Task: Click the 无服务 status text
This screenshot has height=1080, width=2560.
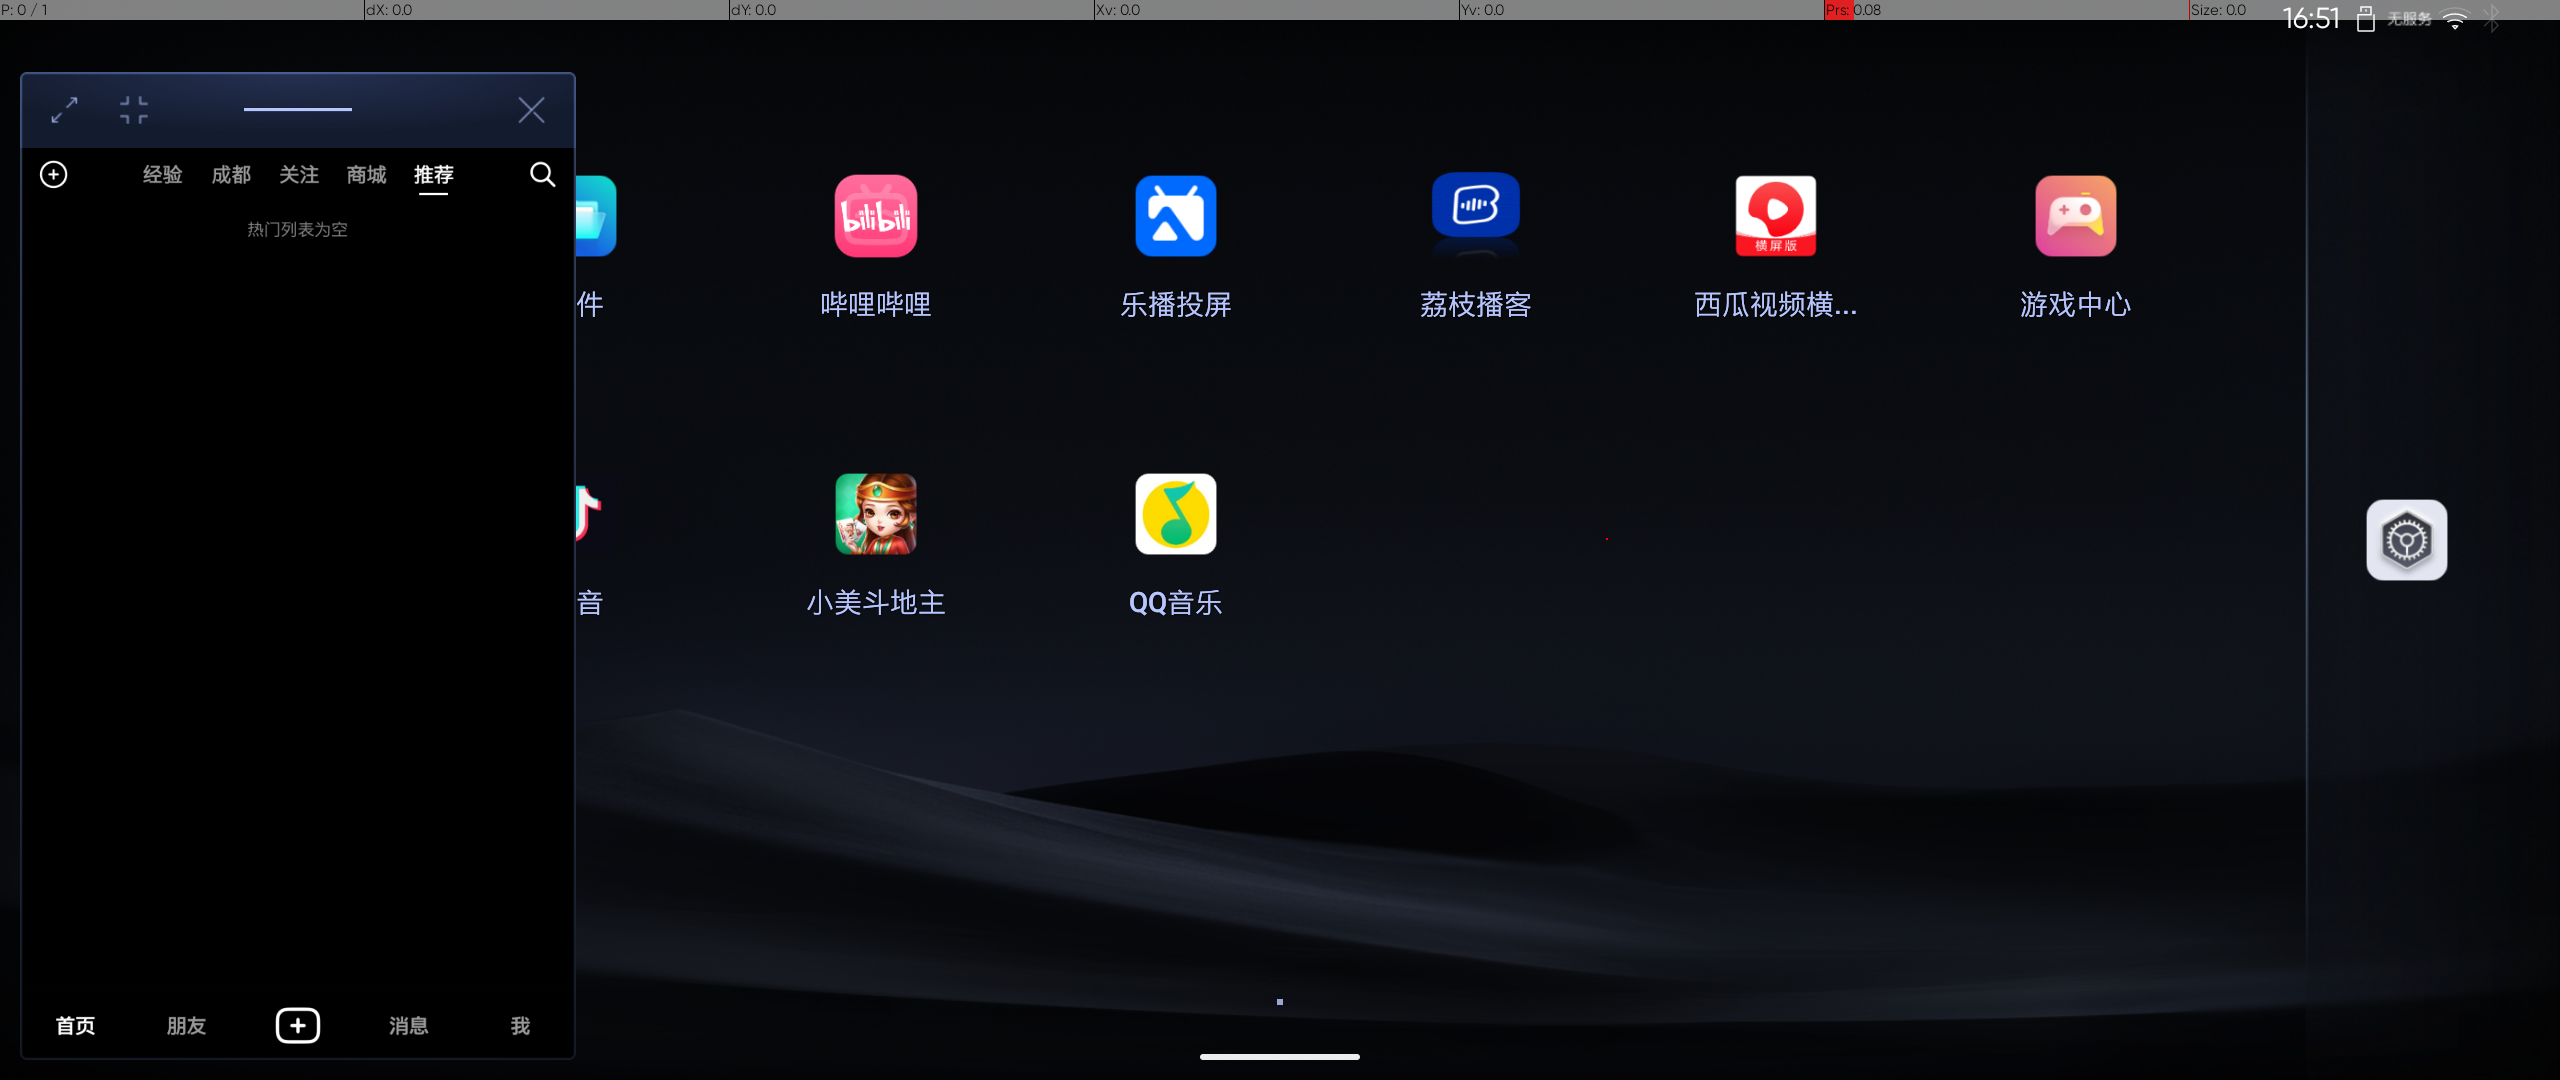Action: (2410, 19)
